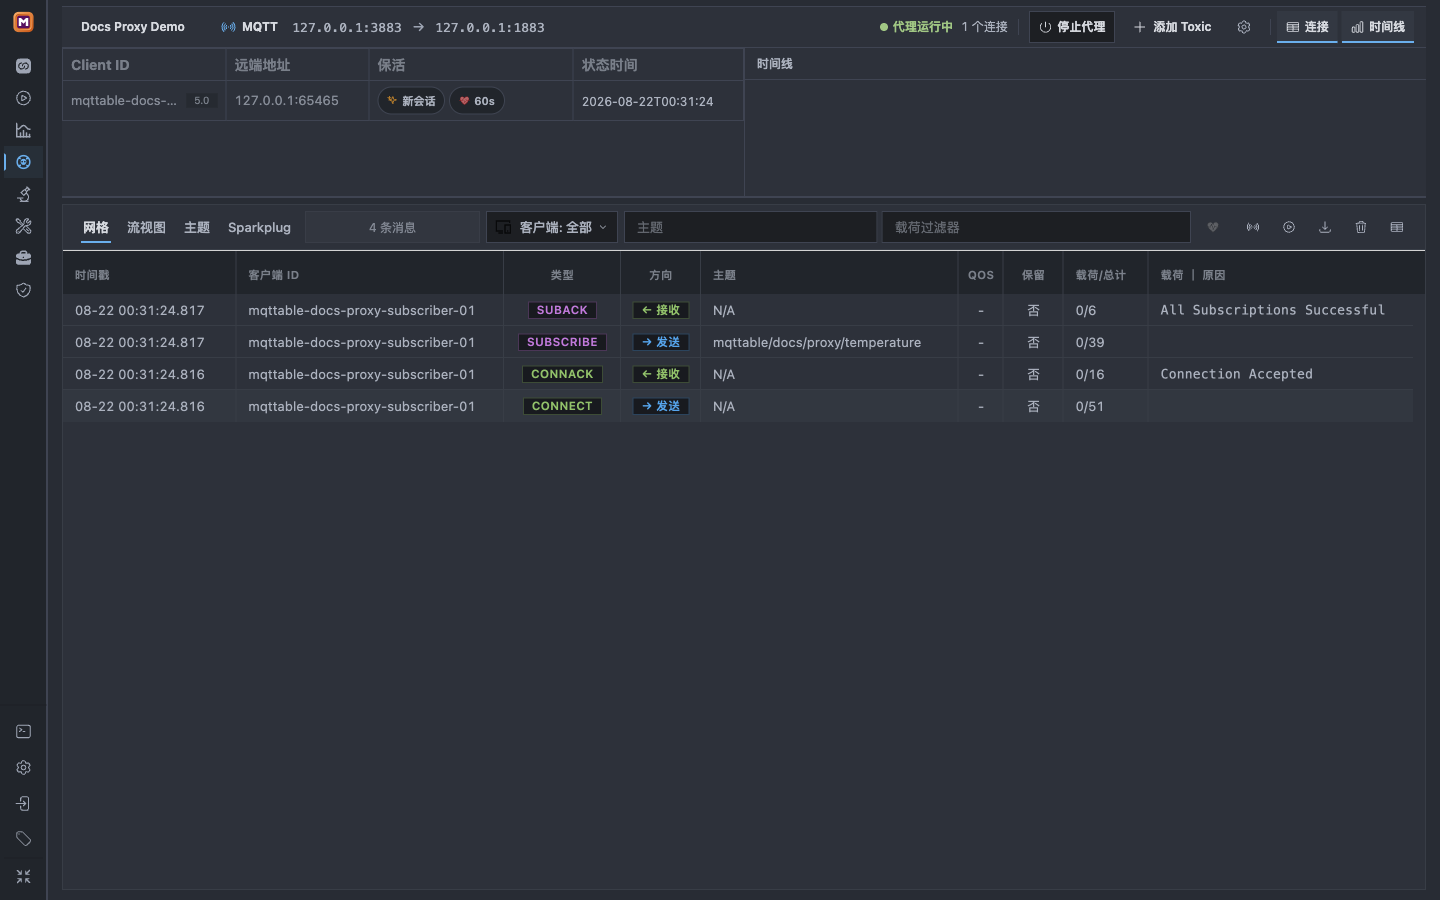Switch to the 流视图 tab
The image size is (1440, 900).
146,227
